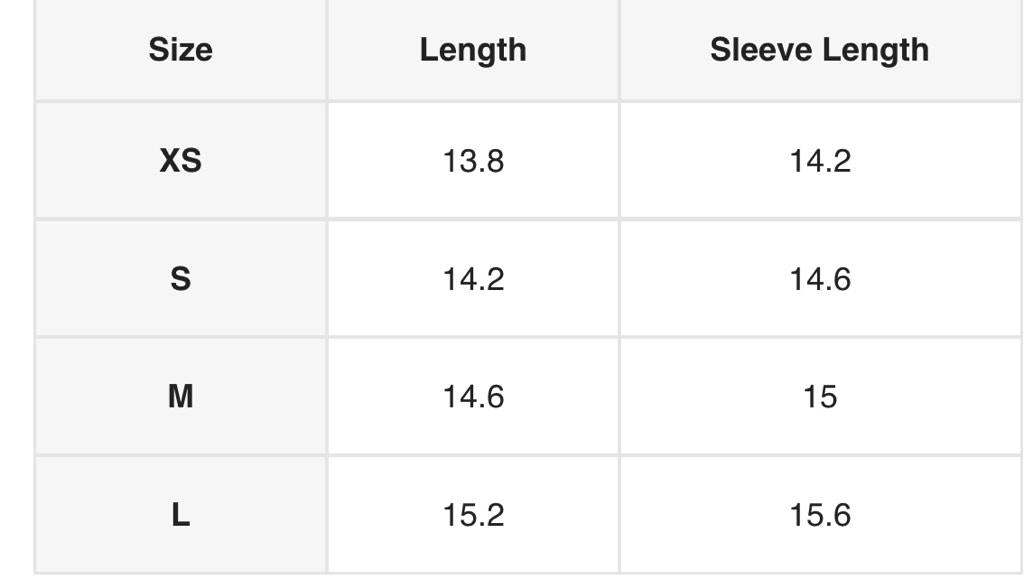Click the 13.8 length value
The image size is (1024, 580).
click(x=473, y=160)
